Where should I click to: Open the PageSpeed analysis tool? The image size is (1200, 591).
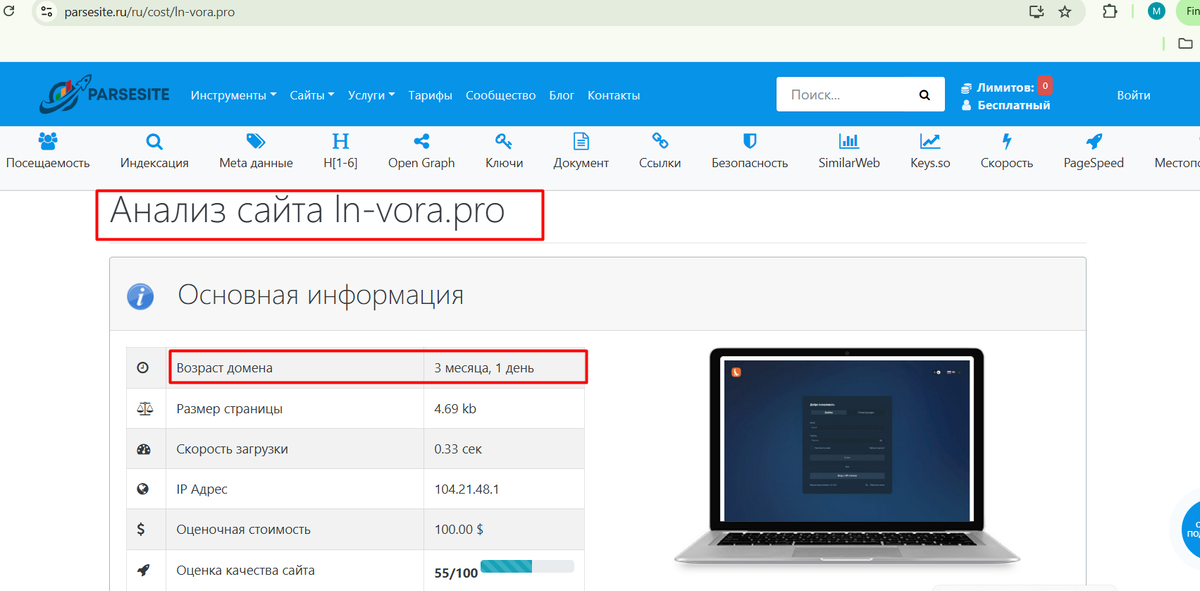1093,150
